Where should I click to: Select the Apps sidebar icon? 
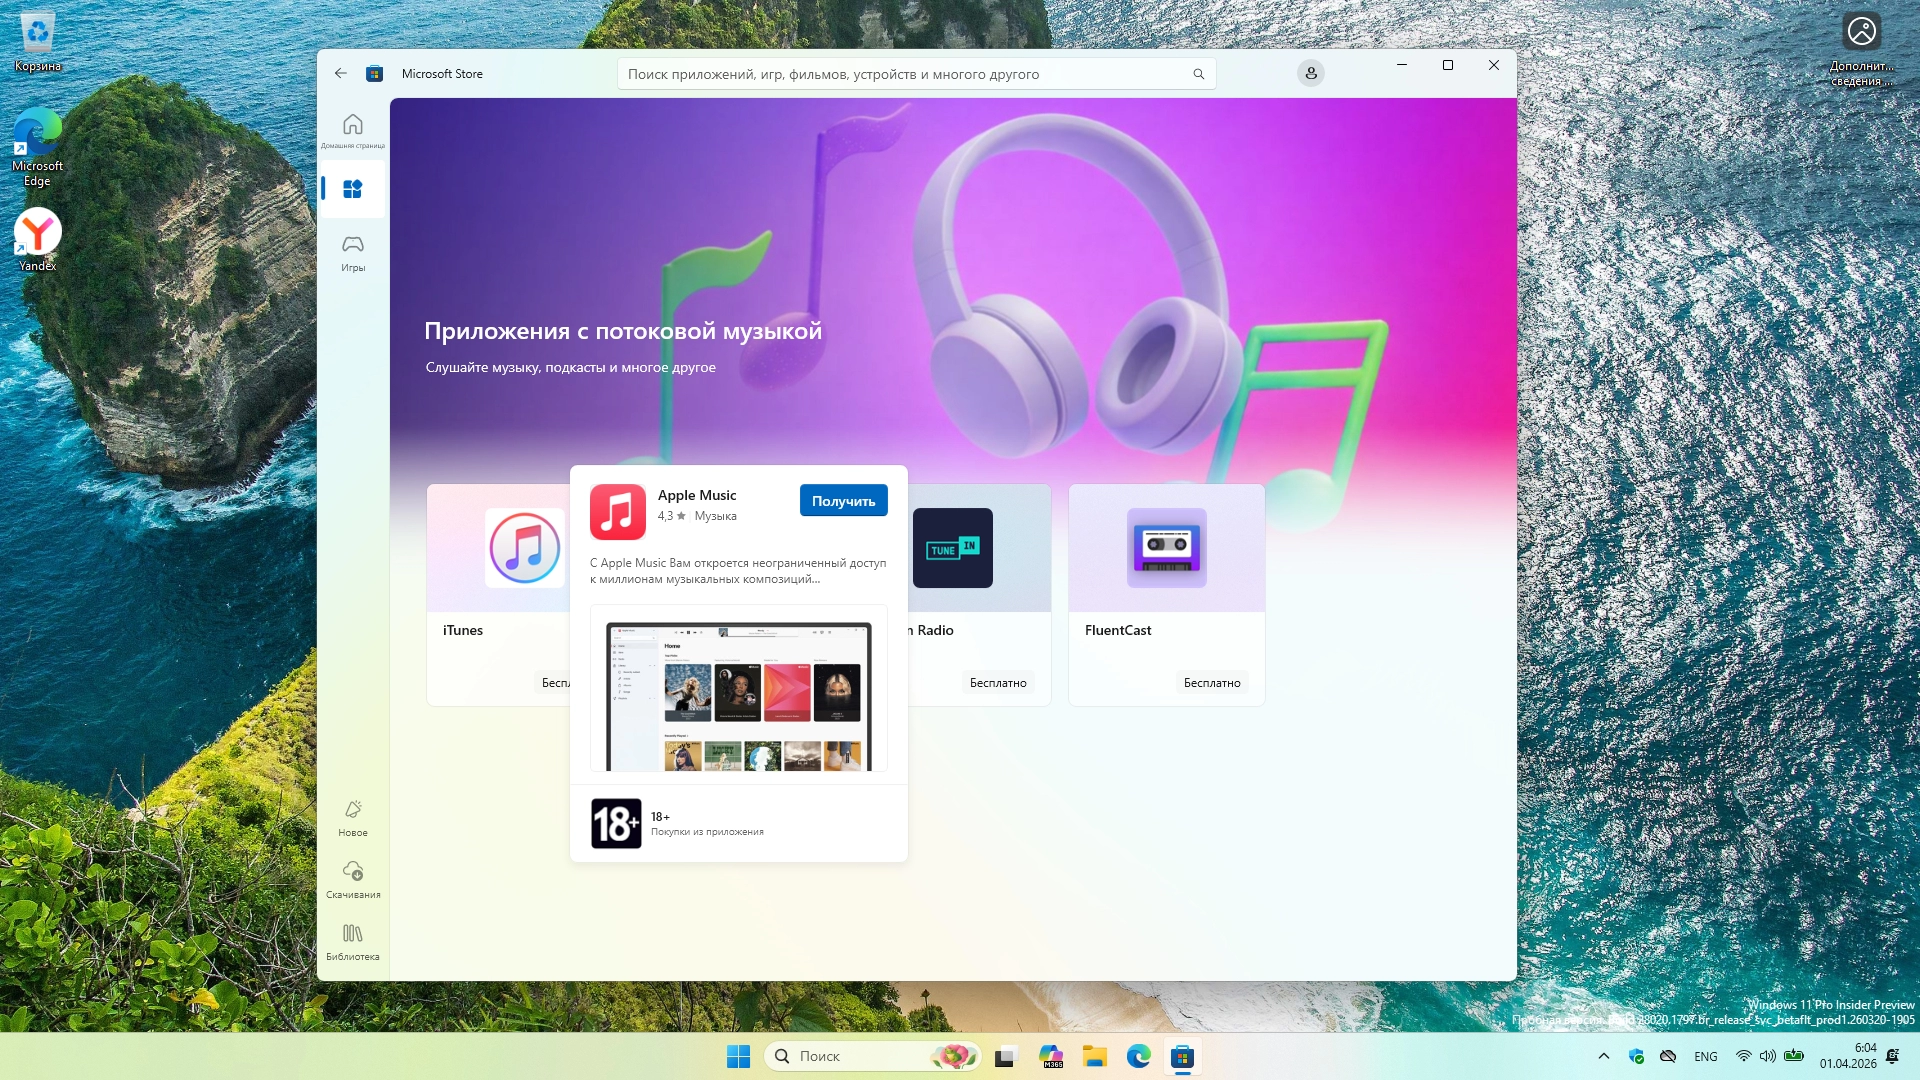coord(352,189)
